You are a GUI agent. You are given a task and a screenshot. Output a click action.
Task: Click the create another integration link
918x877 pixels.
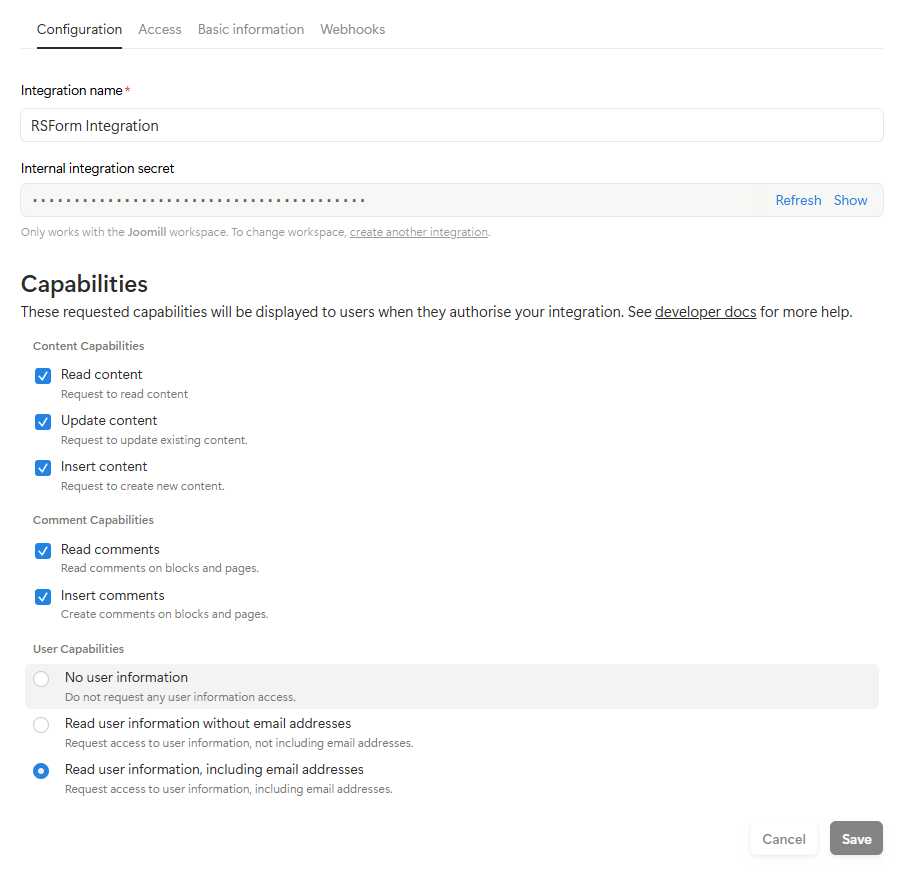418,231
